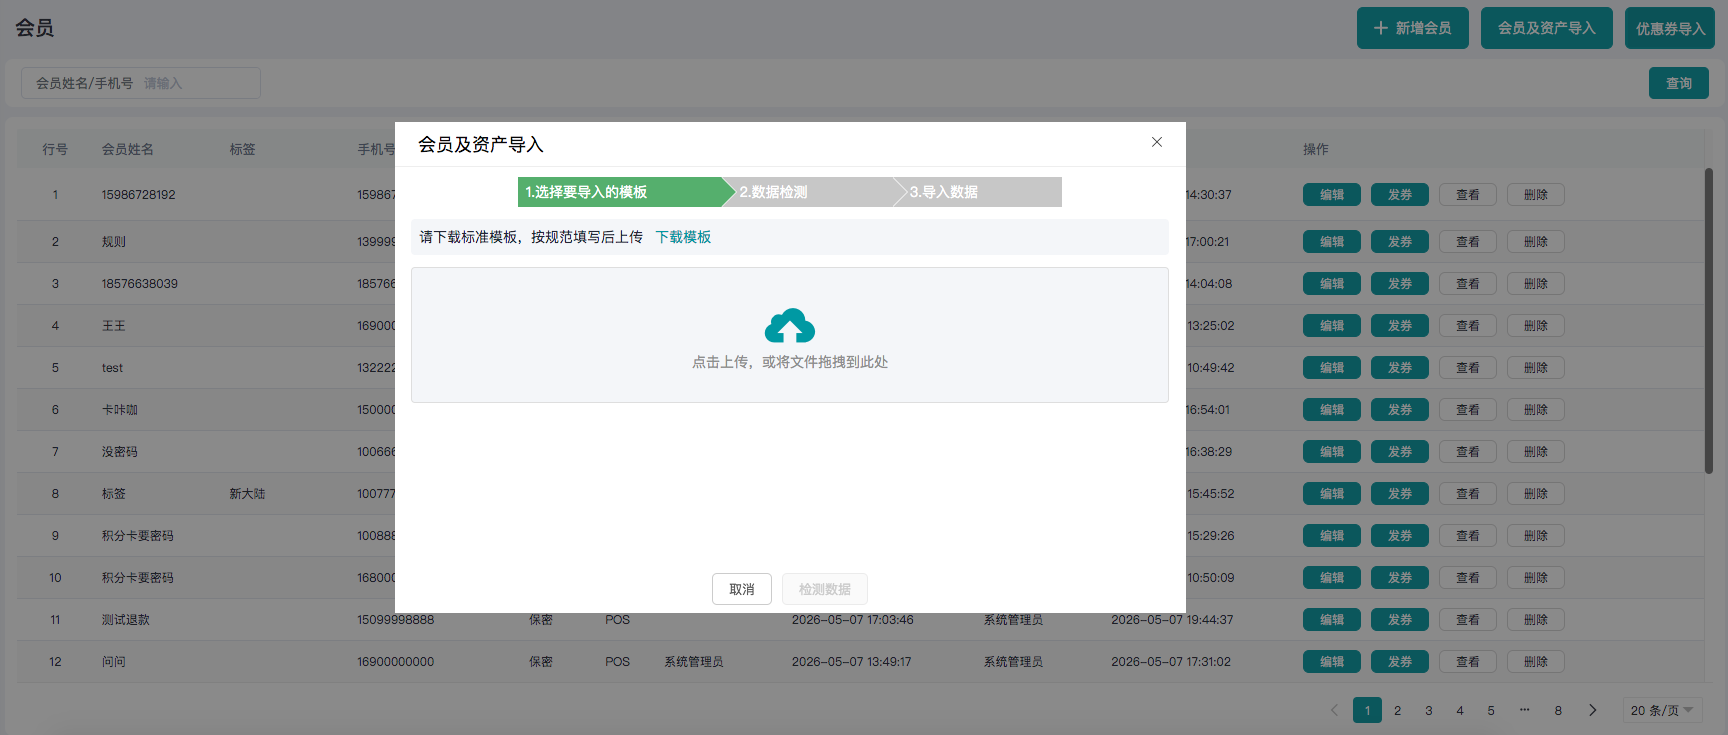
Task: Open the 20 条/页 page size dropdown
Action: (x=1662, y=710)
